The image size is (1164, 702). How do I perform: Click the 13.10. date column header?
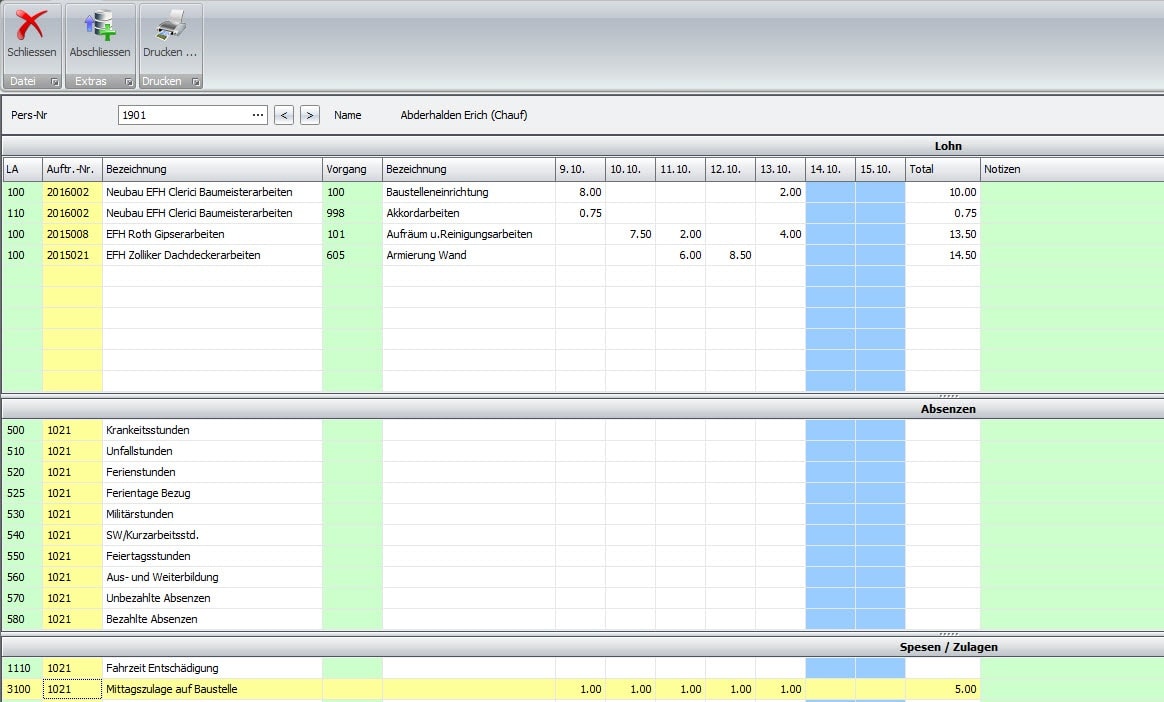click(x=780, y=169)
